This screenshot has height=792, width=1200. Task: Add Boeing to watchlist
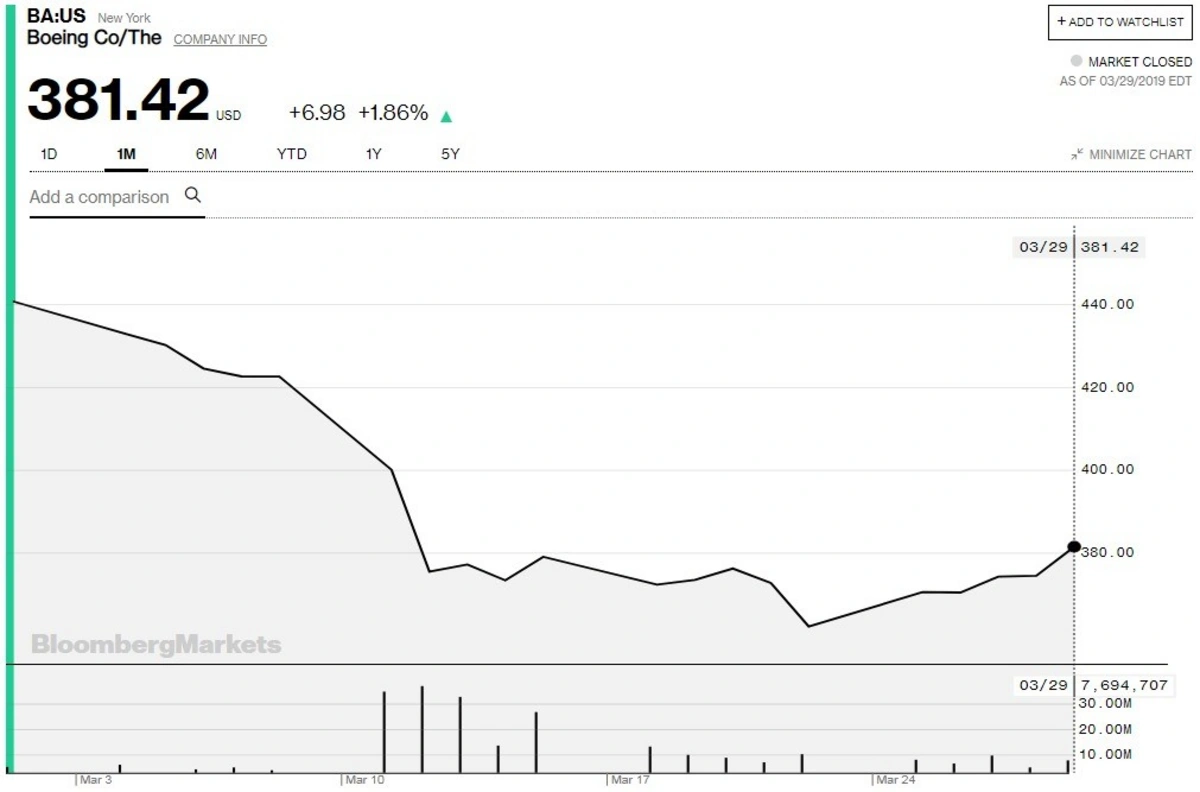pyautogui.click(x=1120, y=22)
